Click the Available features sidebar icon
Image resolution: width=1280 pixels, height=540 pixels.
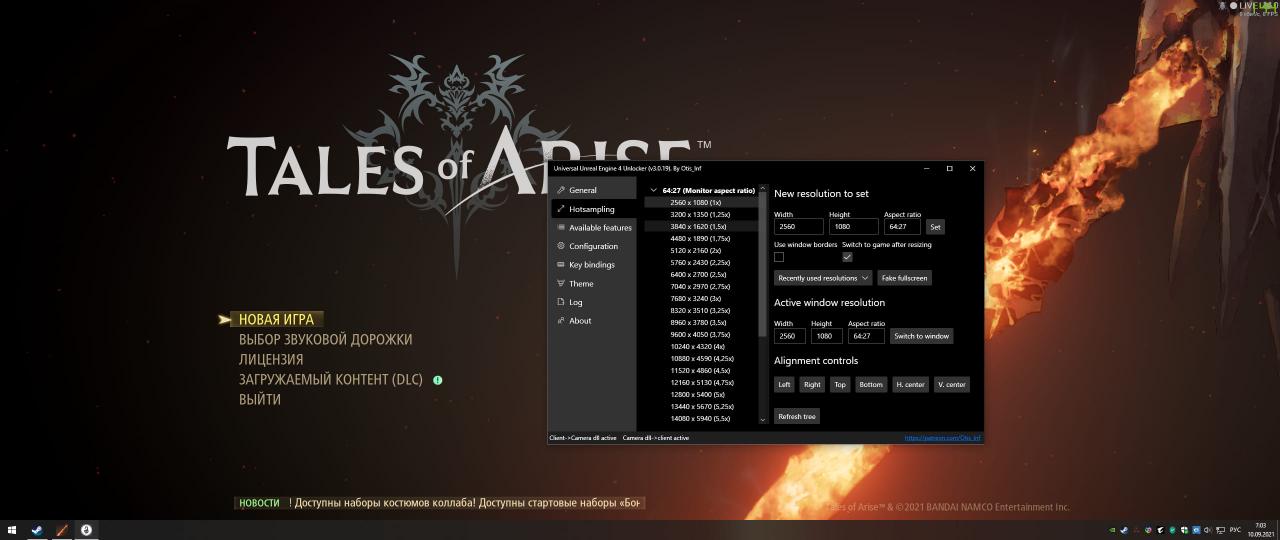(x=561, y=228)
